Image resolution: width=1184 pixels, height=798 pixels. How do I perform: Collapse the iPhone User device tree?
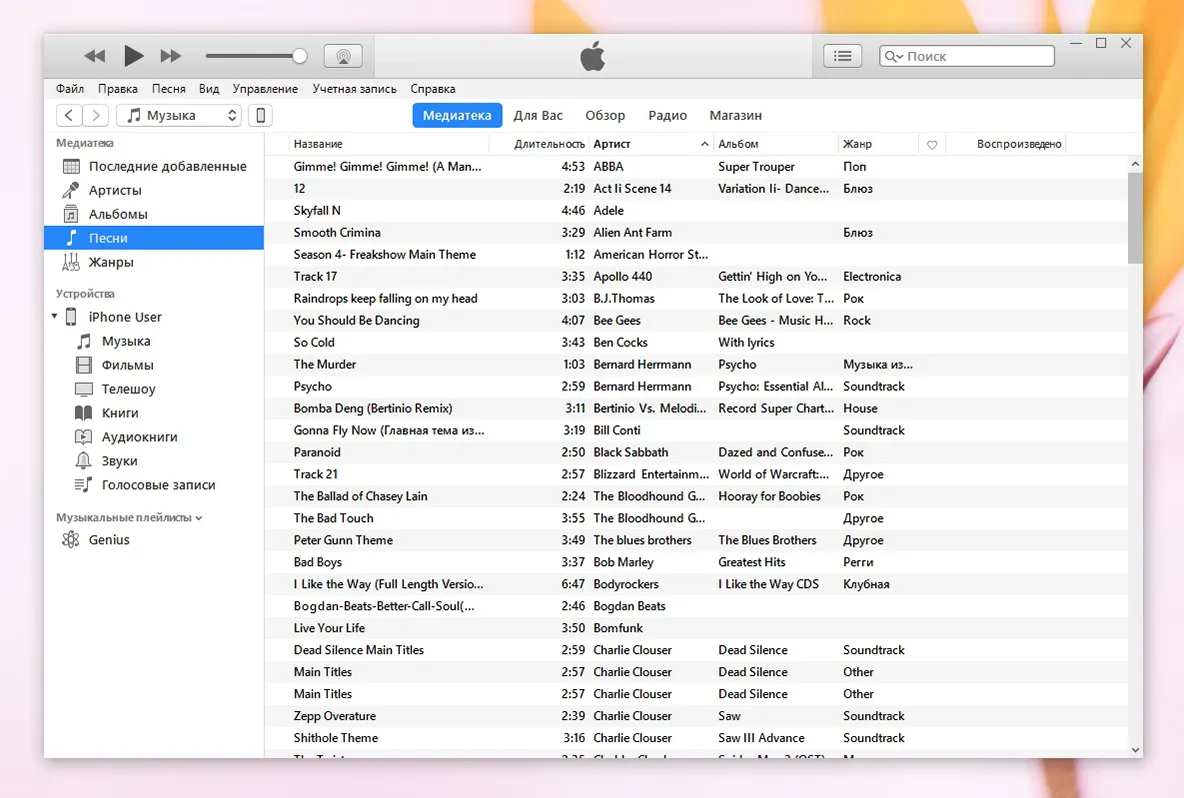[54, 316]
